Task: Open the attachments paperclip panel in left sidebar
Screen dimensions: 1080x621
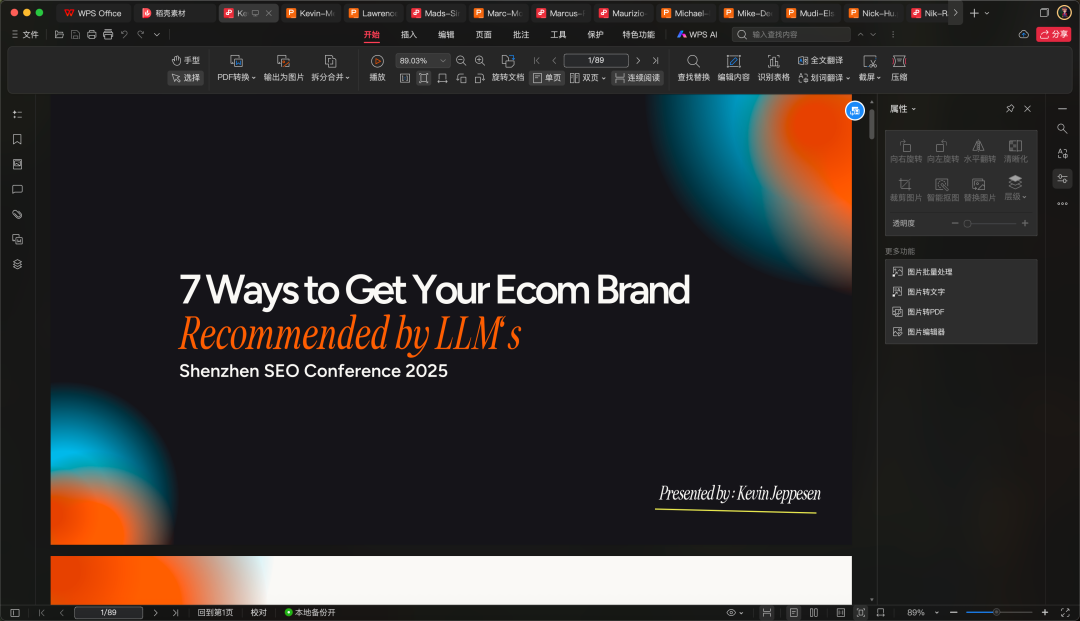Action: 17,214
